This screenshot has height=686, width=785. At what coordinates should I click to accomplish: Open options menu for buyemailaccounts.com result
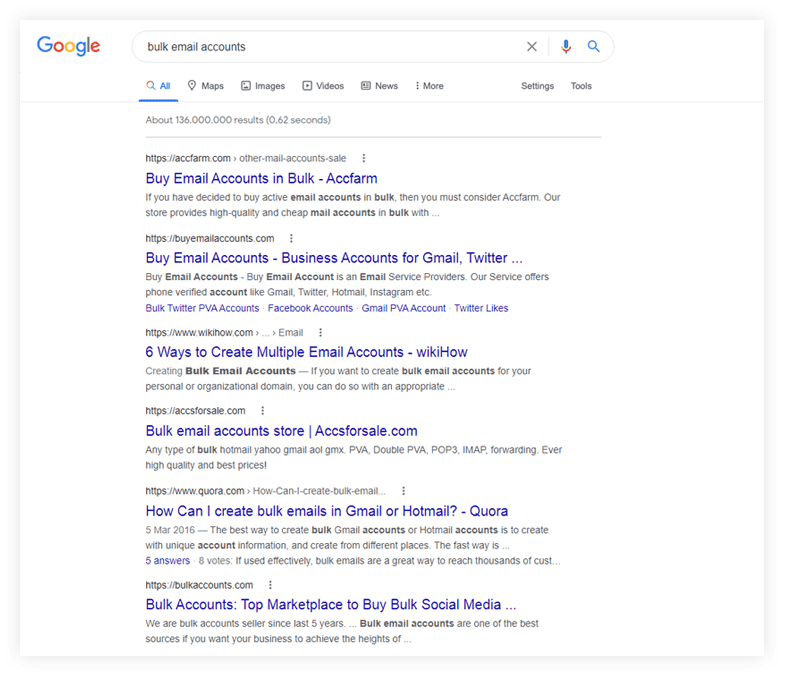click(x=291, y=238)
